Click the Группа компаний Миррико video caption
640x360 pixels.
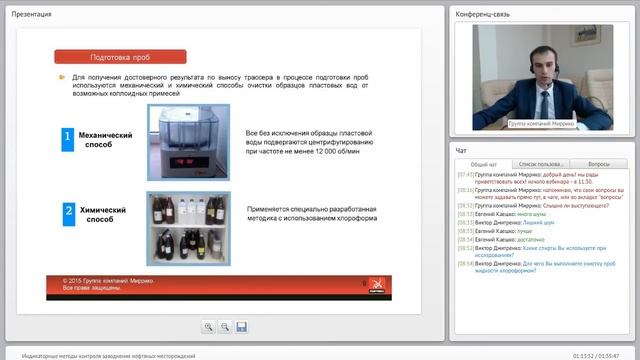(542, 124)
